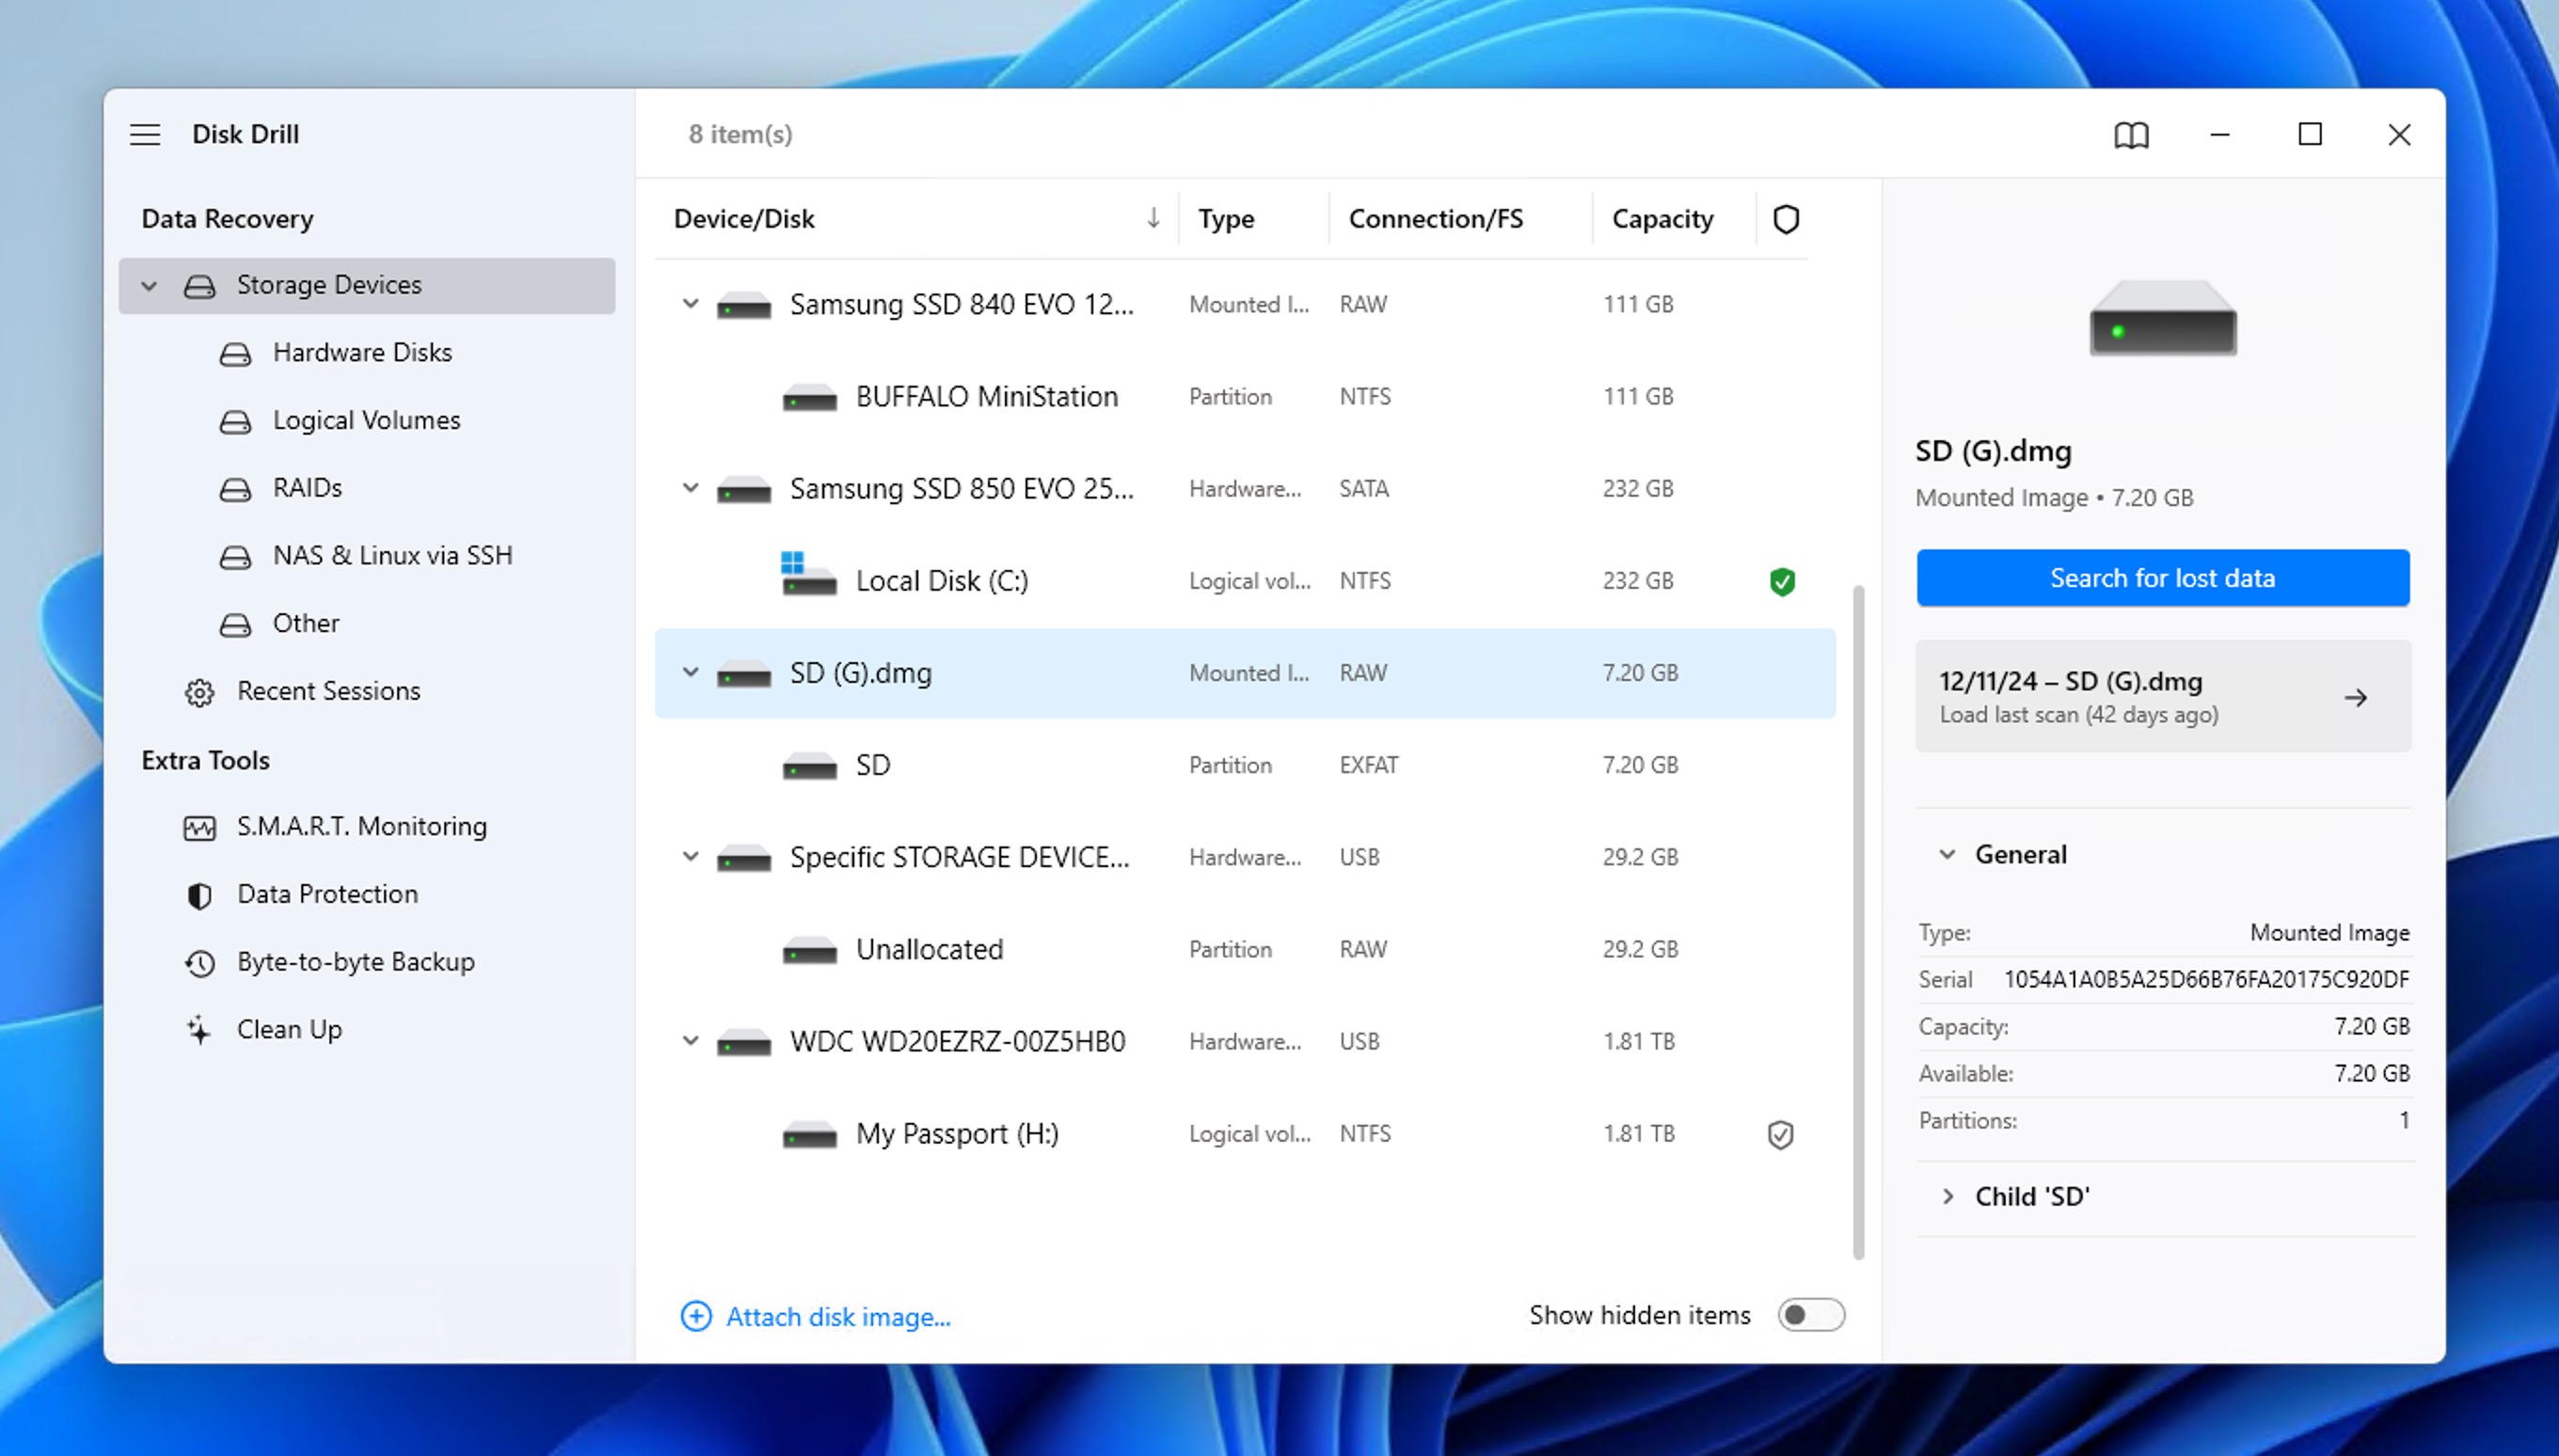The image size is (2559, 1456).
Task: Click the Logical Volumes drive icon
Action: coord(235,422)
